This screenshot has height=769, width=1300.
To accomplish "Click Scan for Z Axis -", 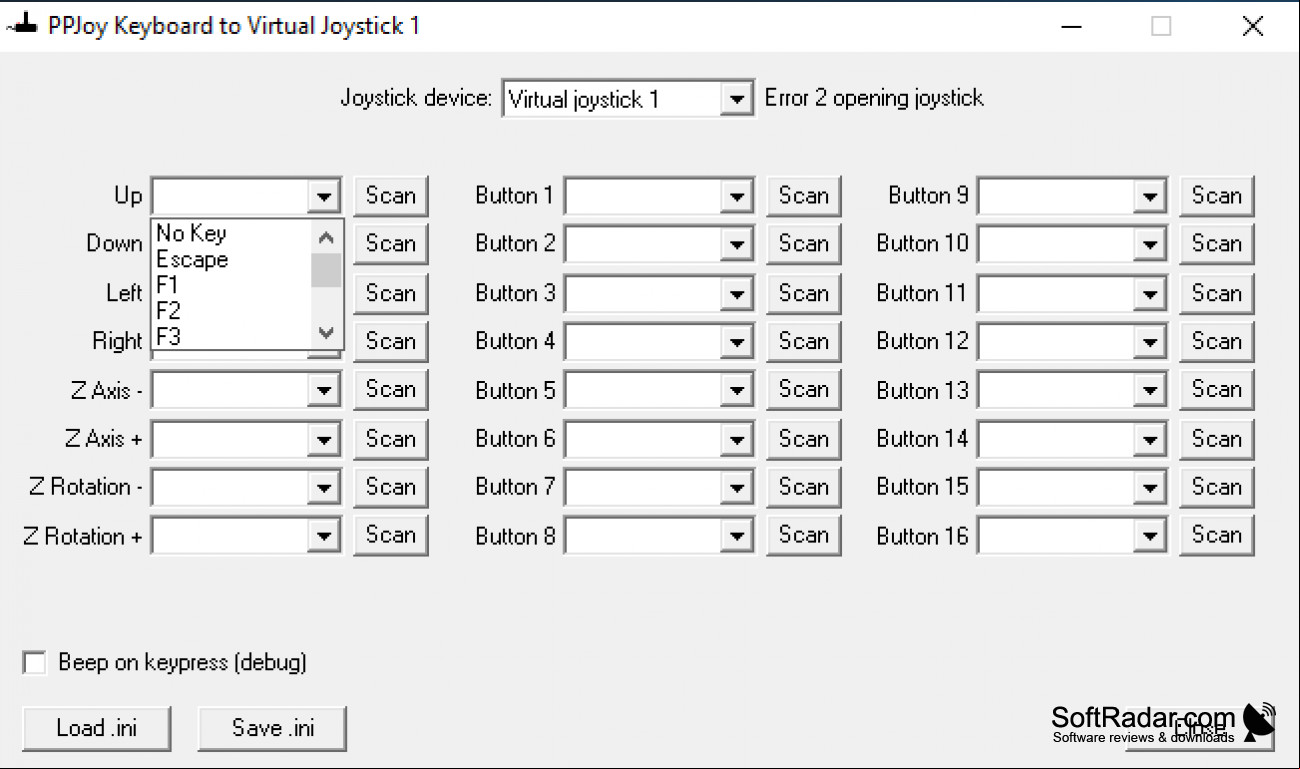I will [x=391, y=390].
